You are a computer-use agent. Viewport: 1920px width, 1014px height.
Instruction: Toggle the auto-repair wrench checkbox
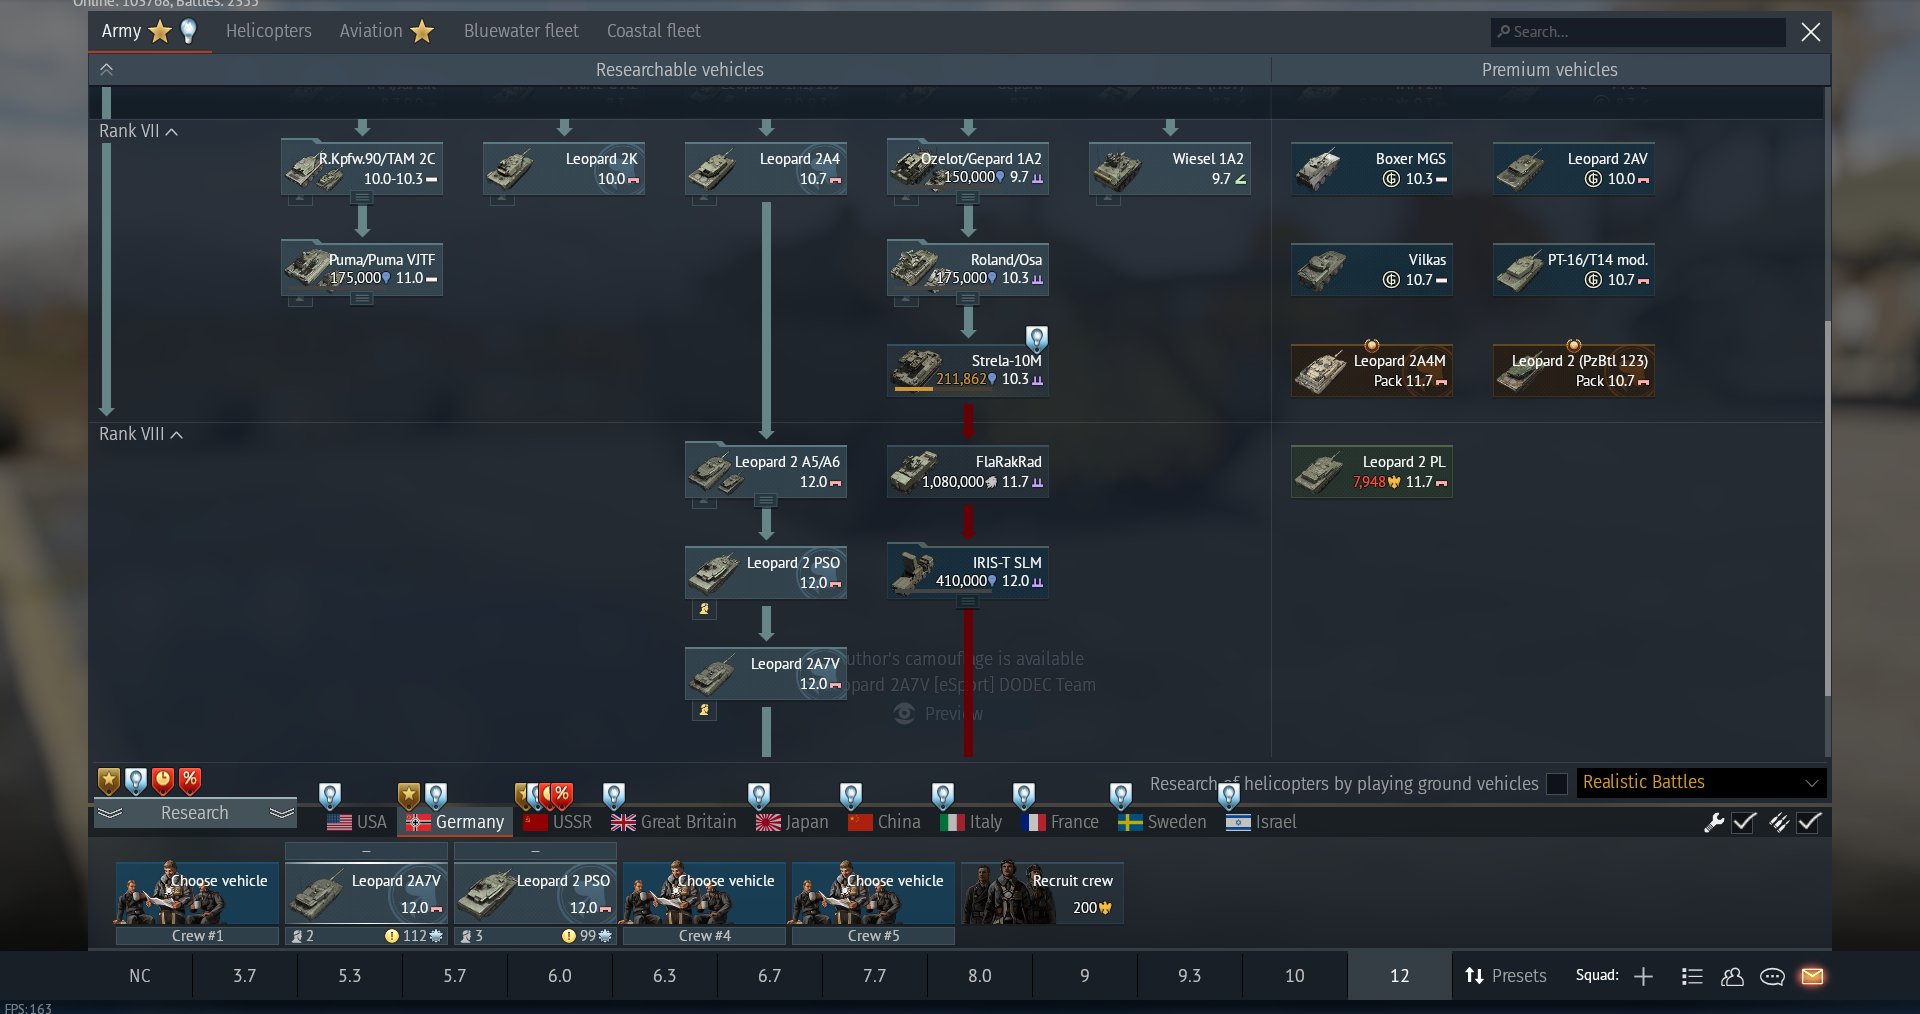1744,822
